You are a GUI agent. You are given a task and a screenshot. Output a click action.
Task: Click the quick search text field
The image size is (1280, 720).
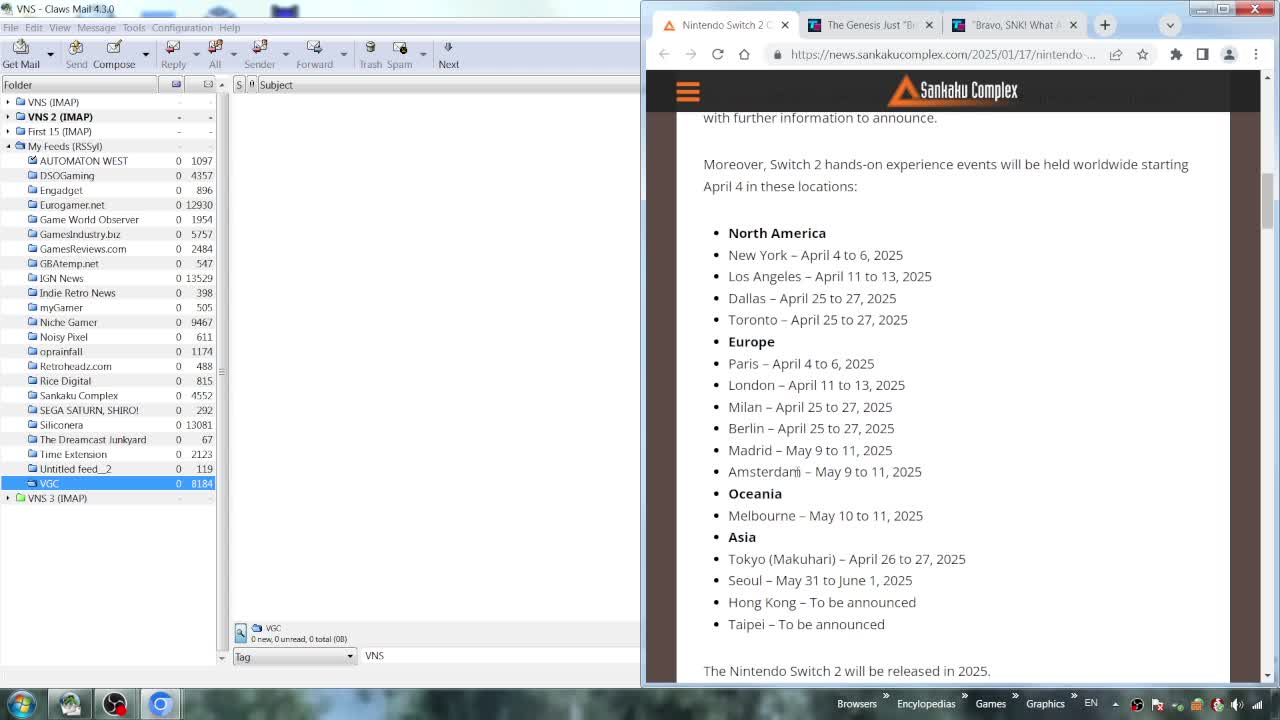click(500, 656)
